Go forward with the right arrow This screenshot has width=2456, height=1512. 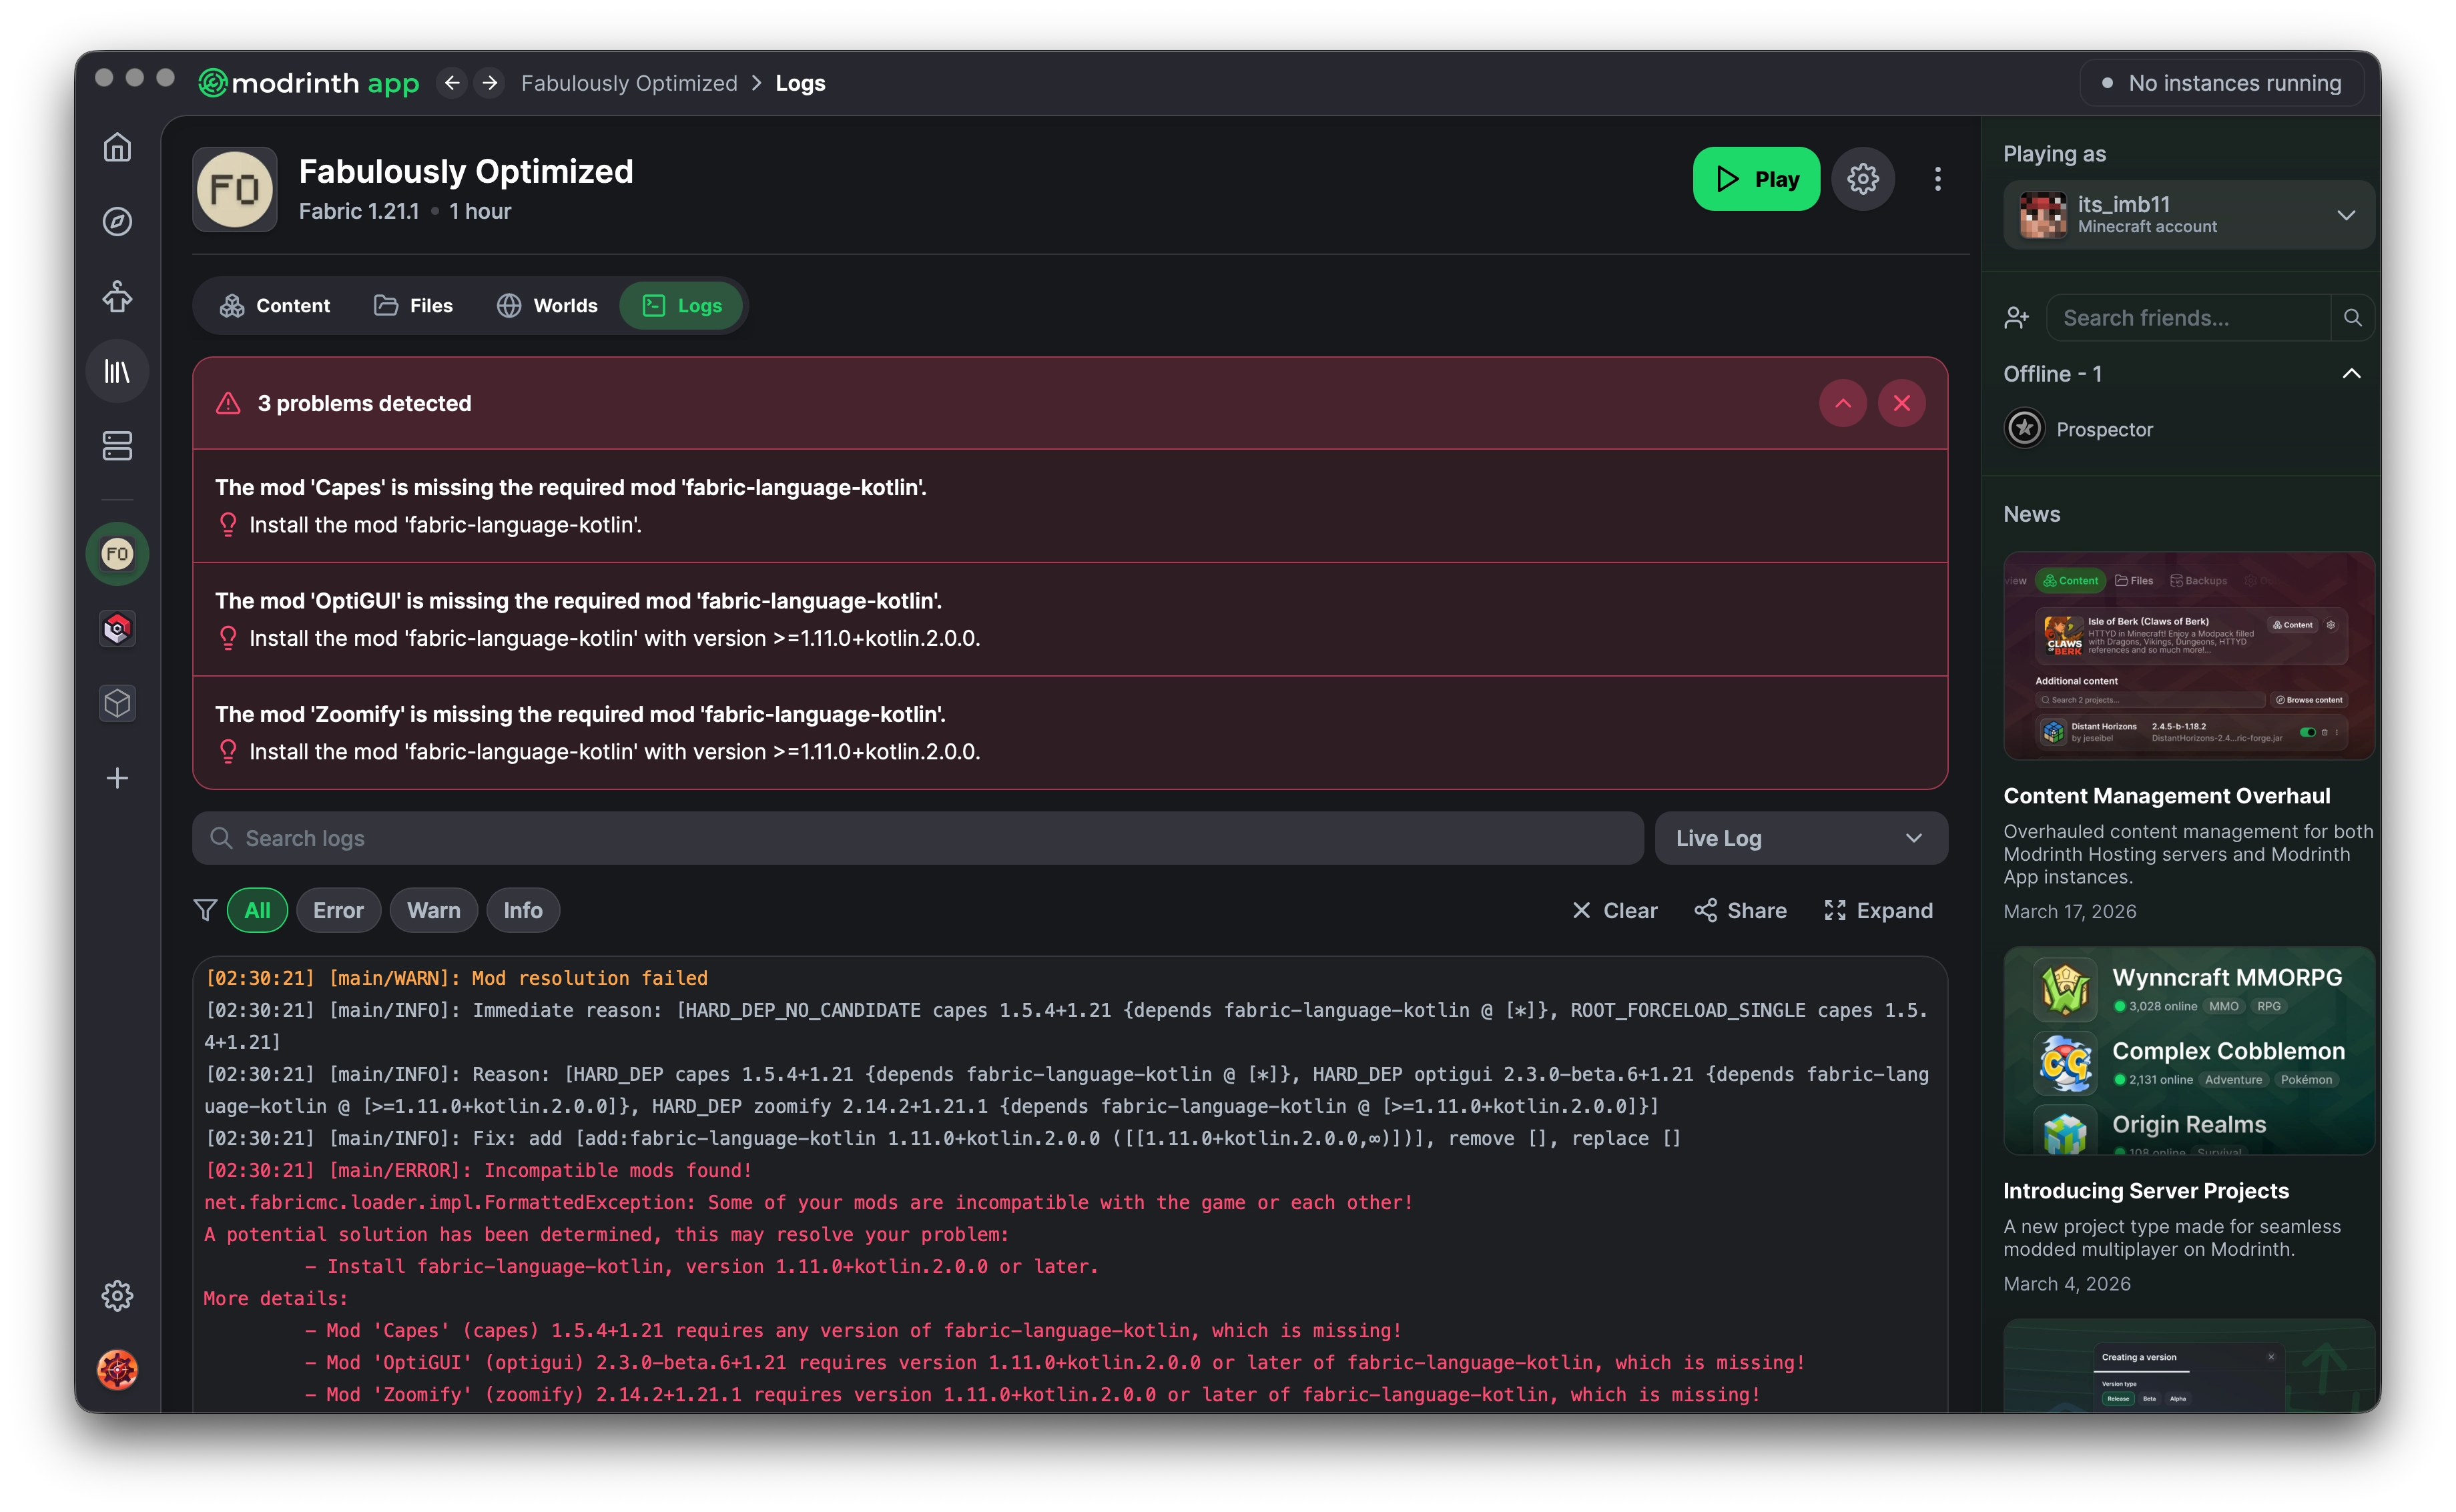coord(490,83)
